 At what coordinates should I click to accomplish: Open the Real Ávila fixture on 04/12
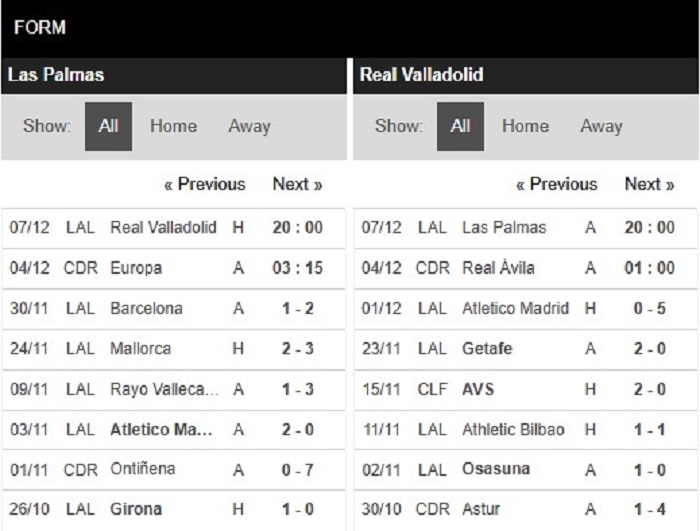525,268
